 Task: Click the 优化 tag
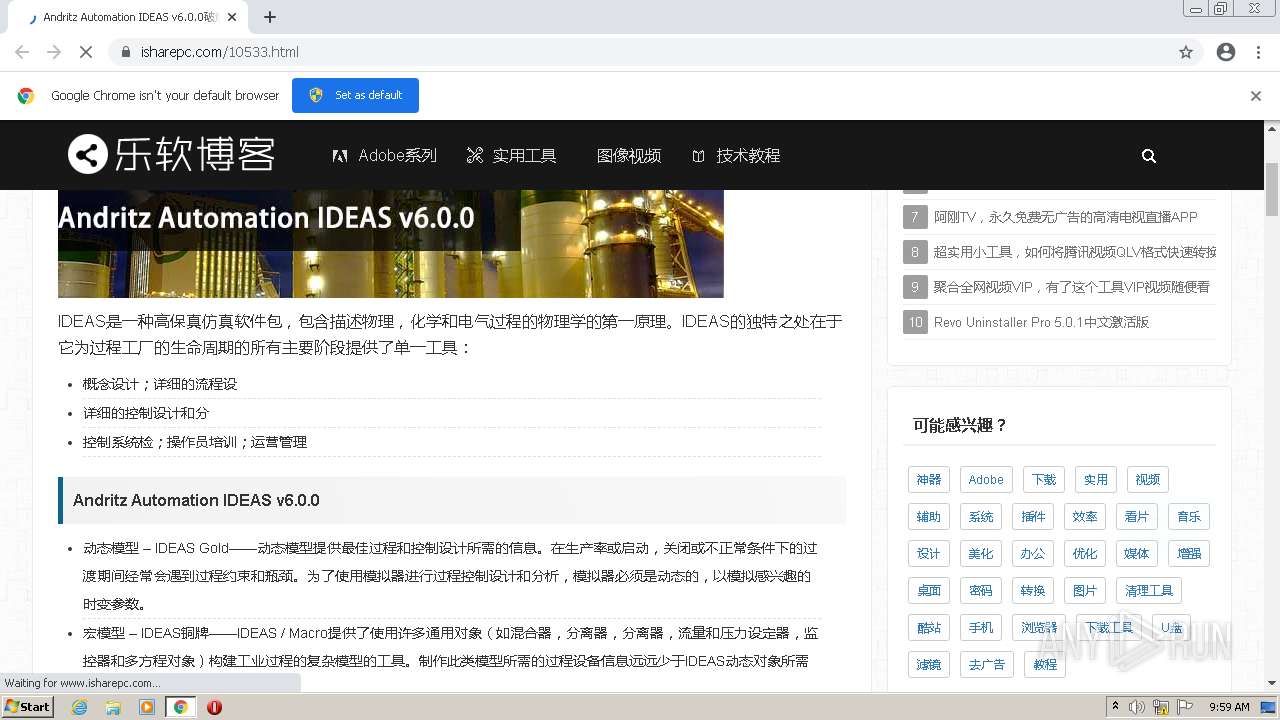pyautogui.click(x=1085, y=554)
